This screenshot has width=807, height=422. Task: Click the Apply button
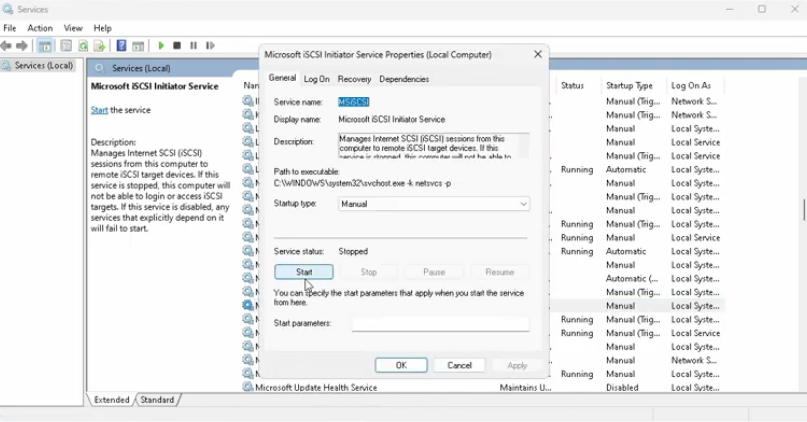click(517, 365)
